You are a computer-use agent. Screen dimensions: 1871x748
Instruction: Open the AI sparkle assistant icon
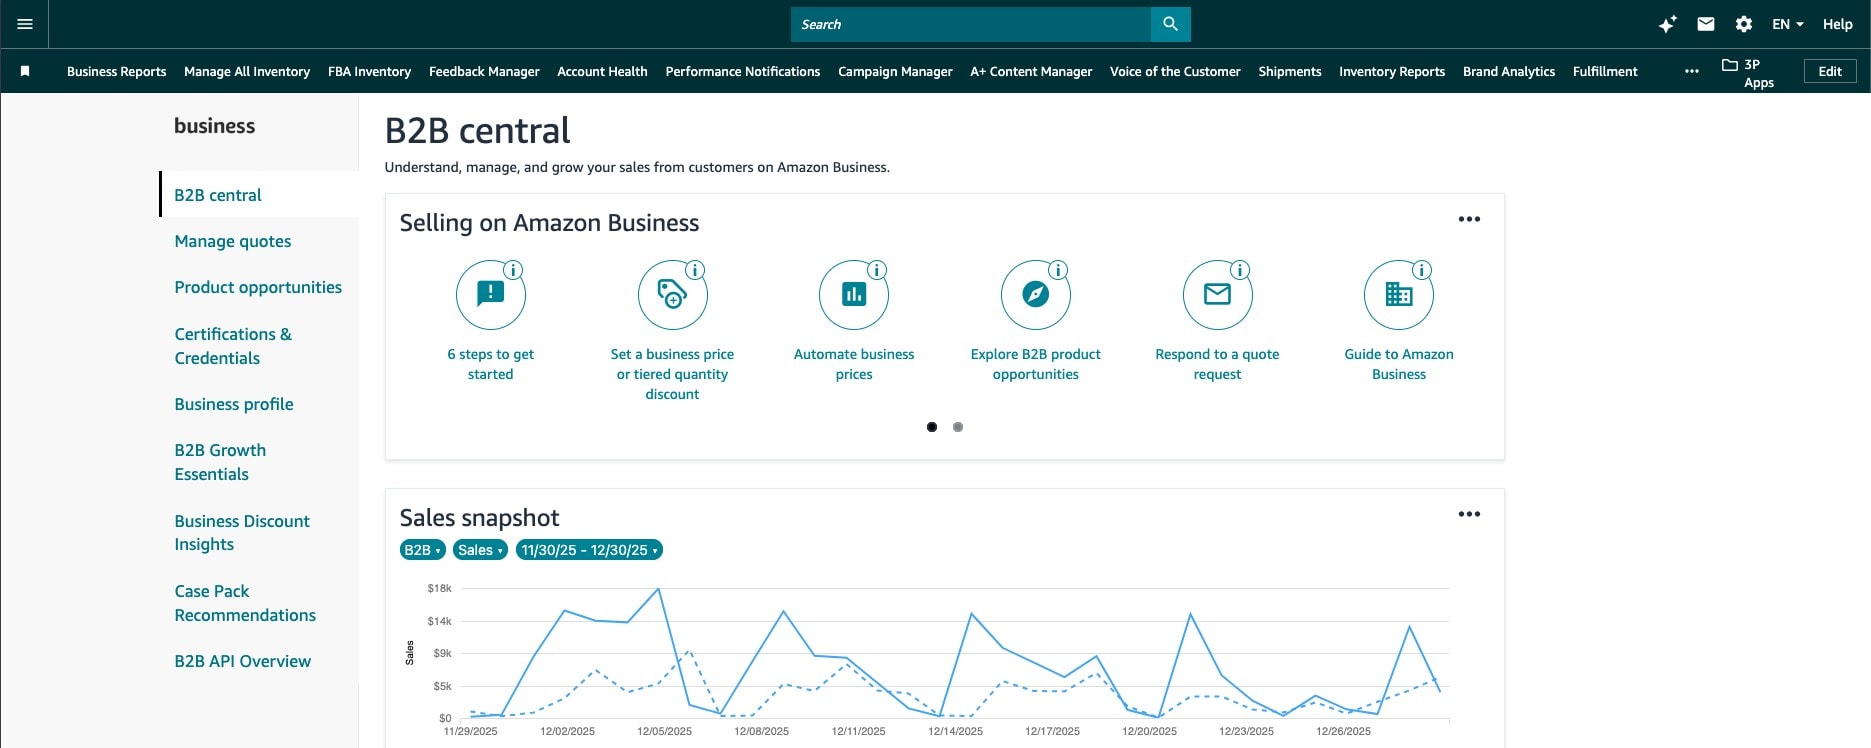[x=1667, y=24]
